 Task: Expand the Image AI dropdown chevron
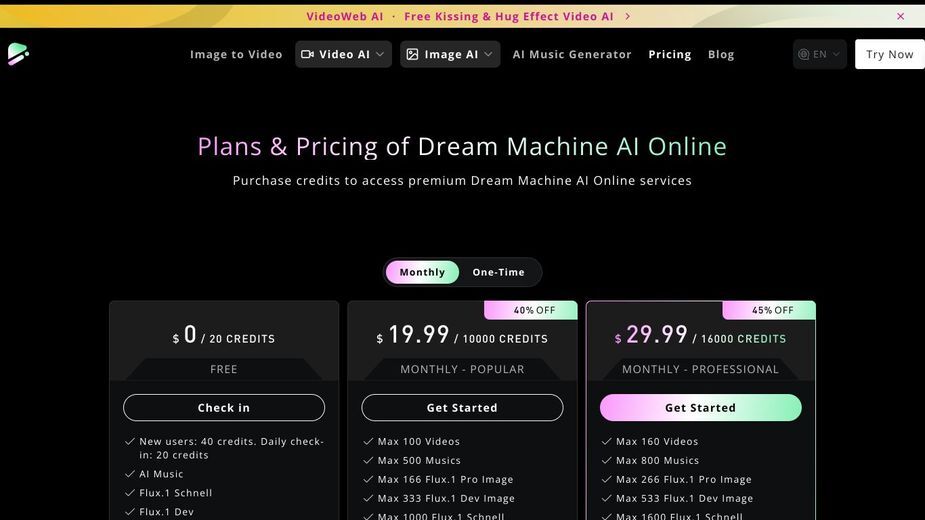[x=488, y=54]
